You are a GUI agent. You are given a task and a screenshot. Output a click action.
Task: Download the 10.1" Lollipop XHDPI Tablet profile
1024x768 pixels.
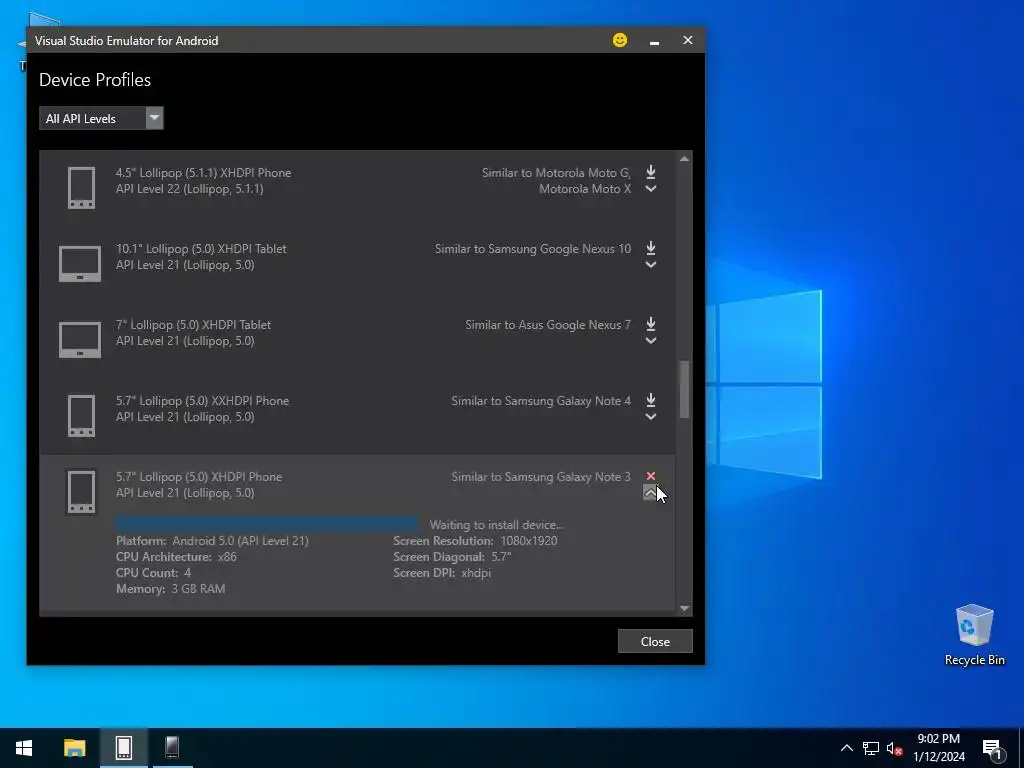pos(650,248)
